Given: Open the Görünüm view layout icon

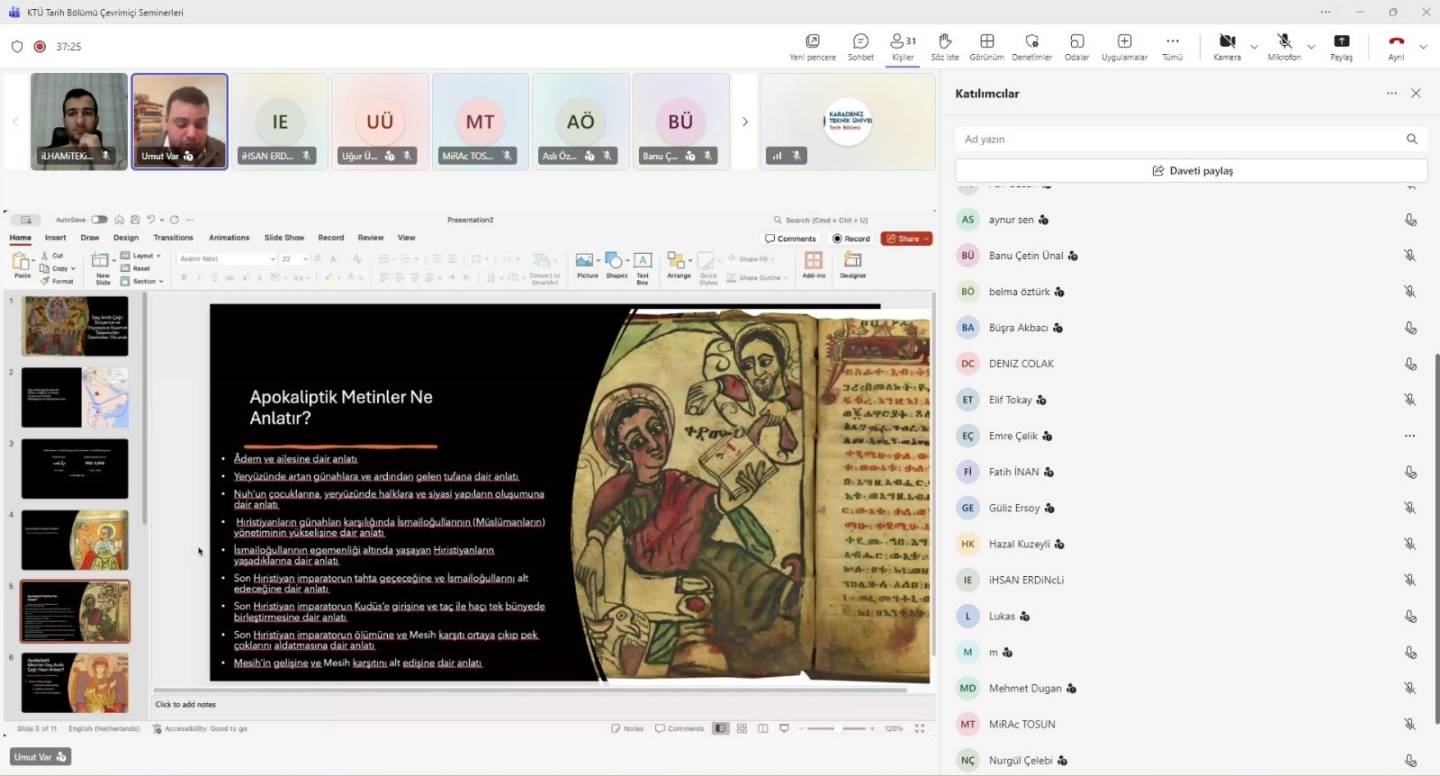Looking at the screenshot, I should [986, 42].
